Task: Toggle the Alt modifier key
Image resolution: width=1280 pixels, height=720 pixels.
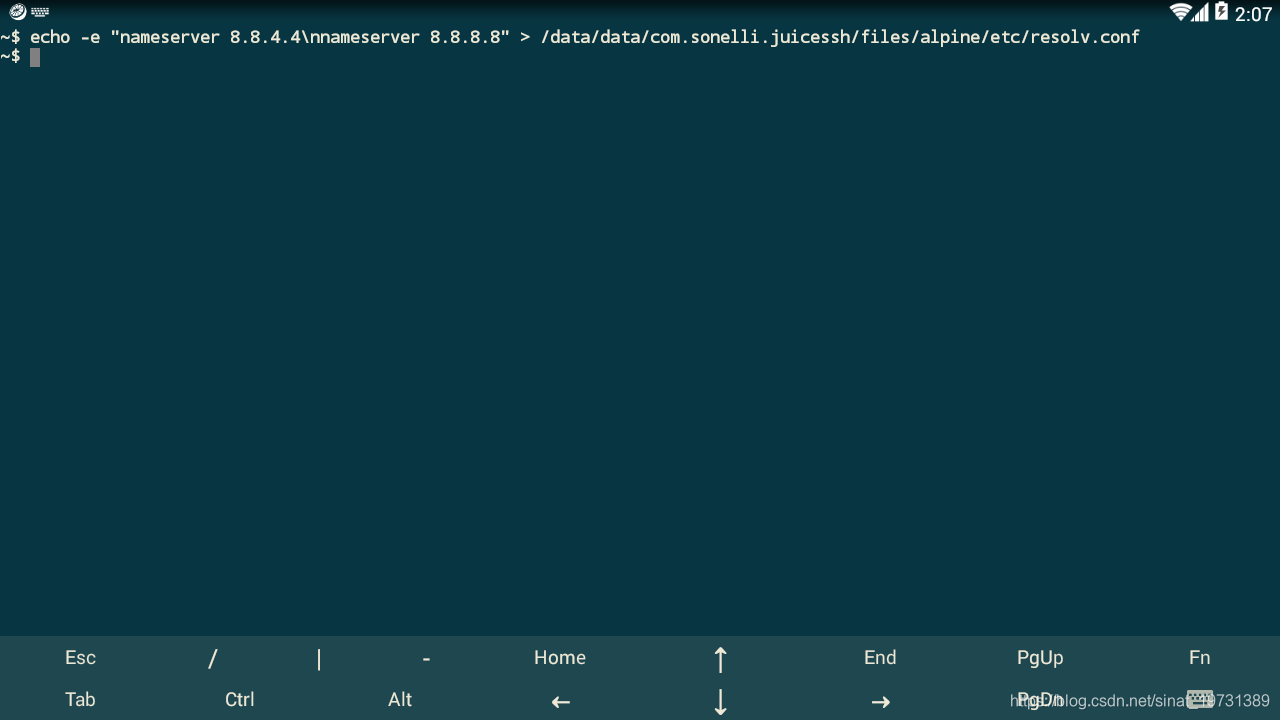Action: pyautogui.click(x=400, y=700)
